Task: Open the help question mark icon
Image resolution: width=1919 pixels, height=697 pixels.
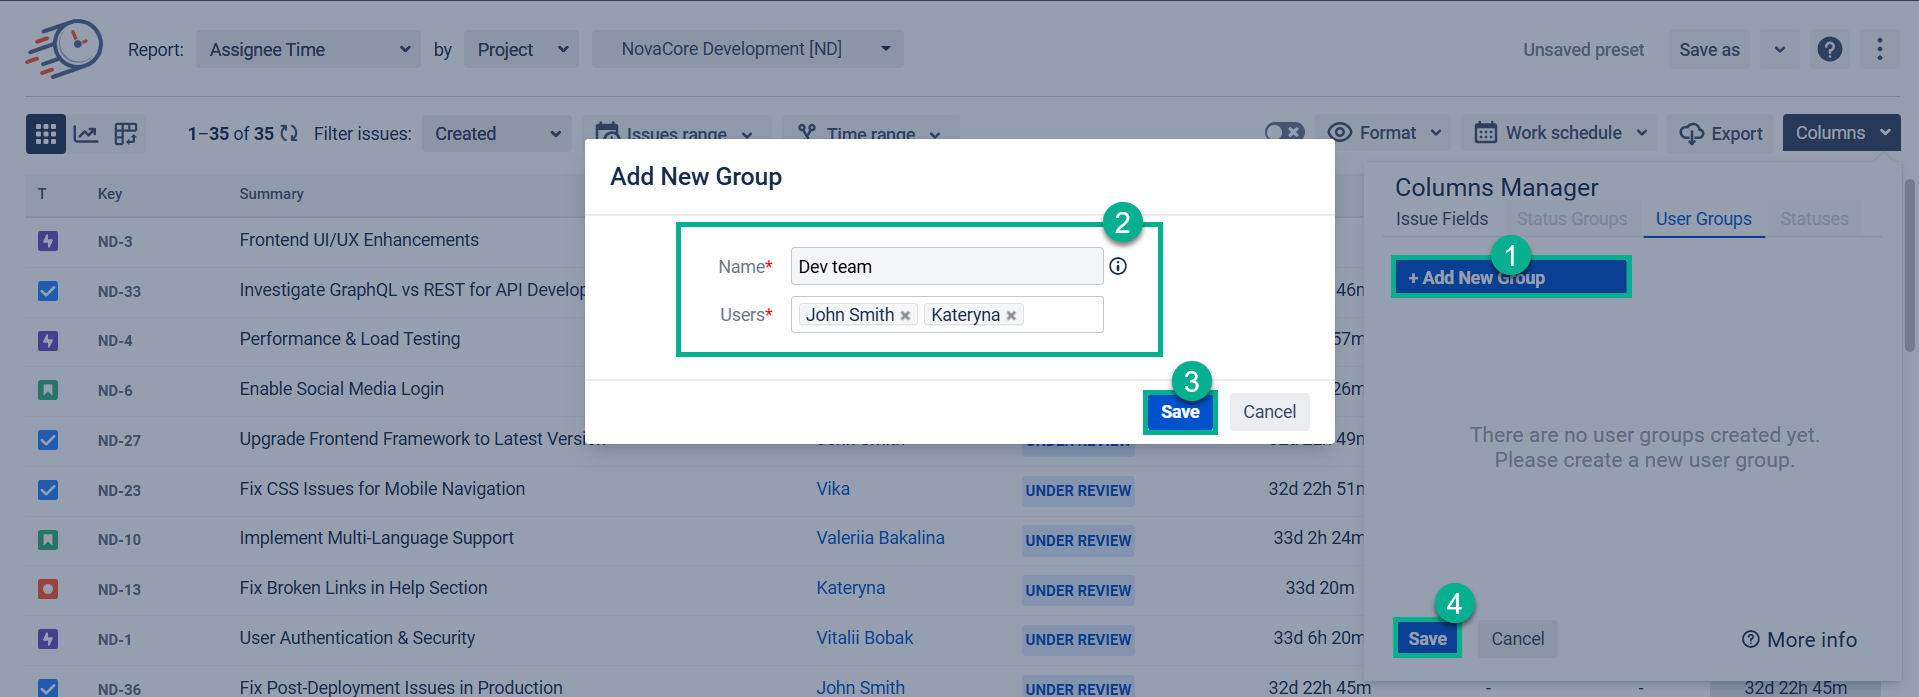Action: click(x=1829, y=49)
